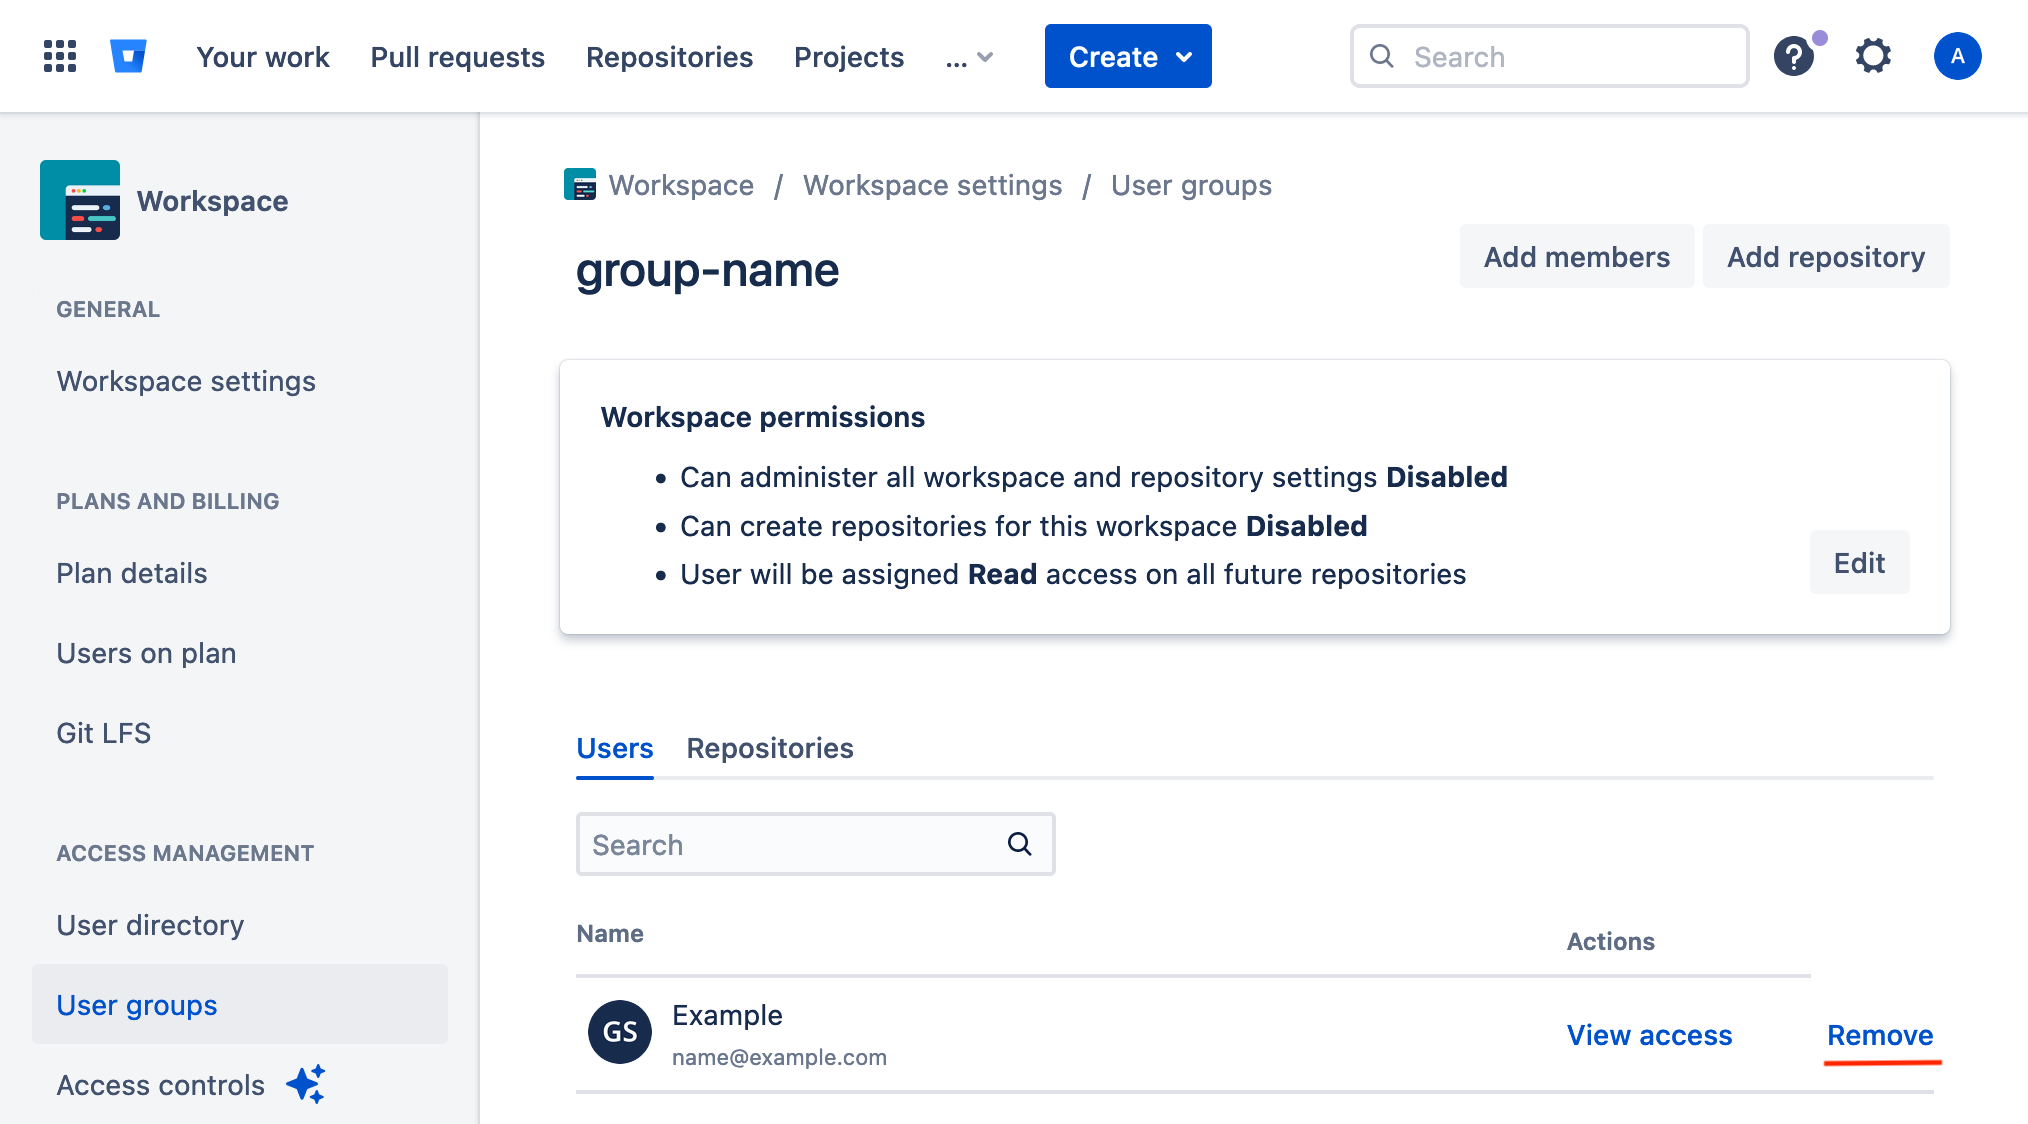Click the Workspace name in sidebar
The image size is (2028, 1124).
pyautogui.click(x=212, y=201)
